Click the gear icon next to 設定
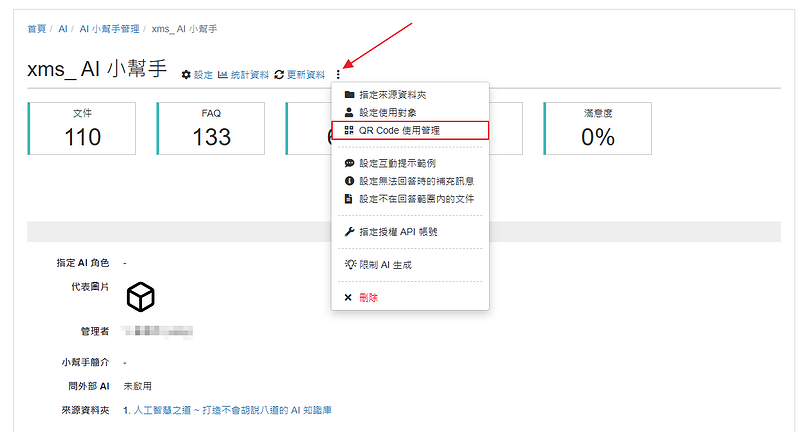 click(x=186, y=75)
